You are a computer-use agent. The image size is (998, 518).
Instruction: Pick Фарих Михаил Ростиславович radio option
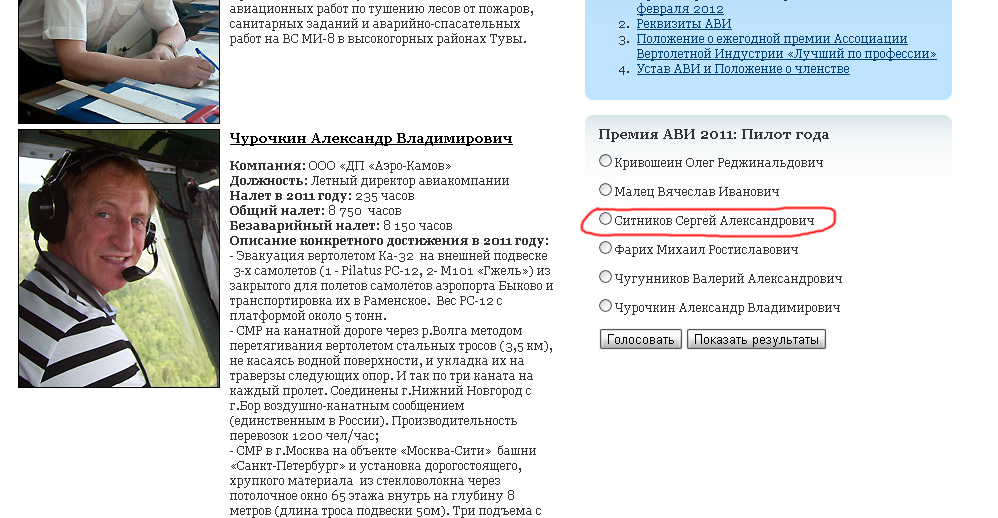(605, 248)
